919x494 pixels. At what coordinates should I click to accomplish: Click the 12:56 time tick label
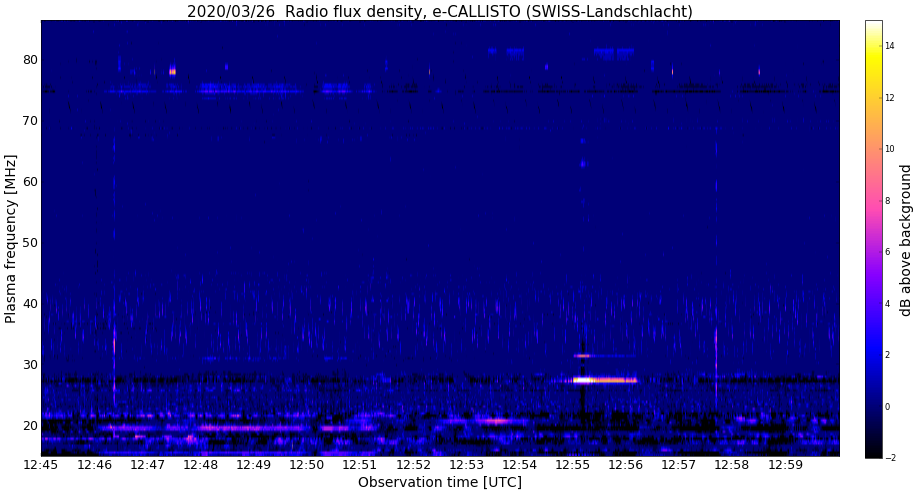[x=627, y=465]
